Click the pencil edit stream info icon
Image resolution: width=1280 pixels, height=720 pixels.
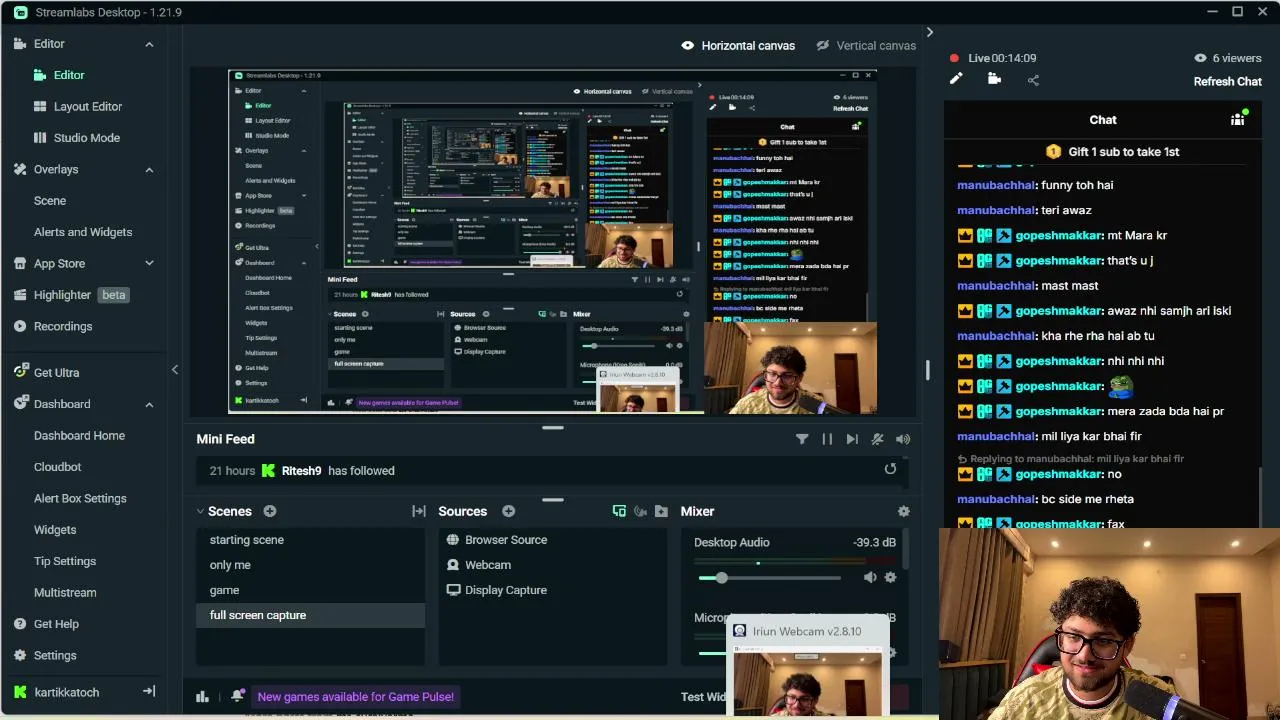[x=956, y=79]
